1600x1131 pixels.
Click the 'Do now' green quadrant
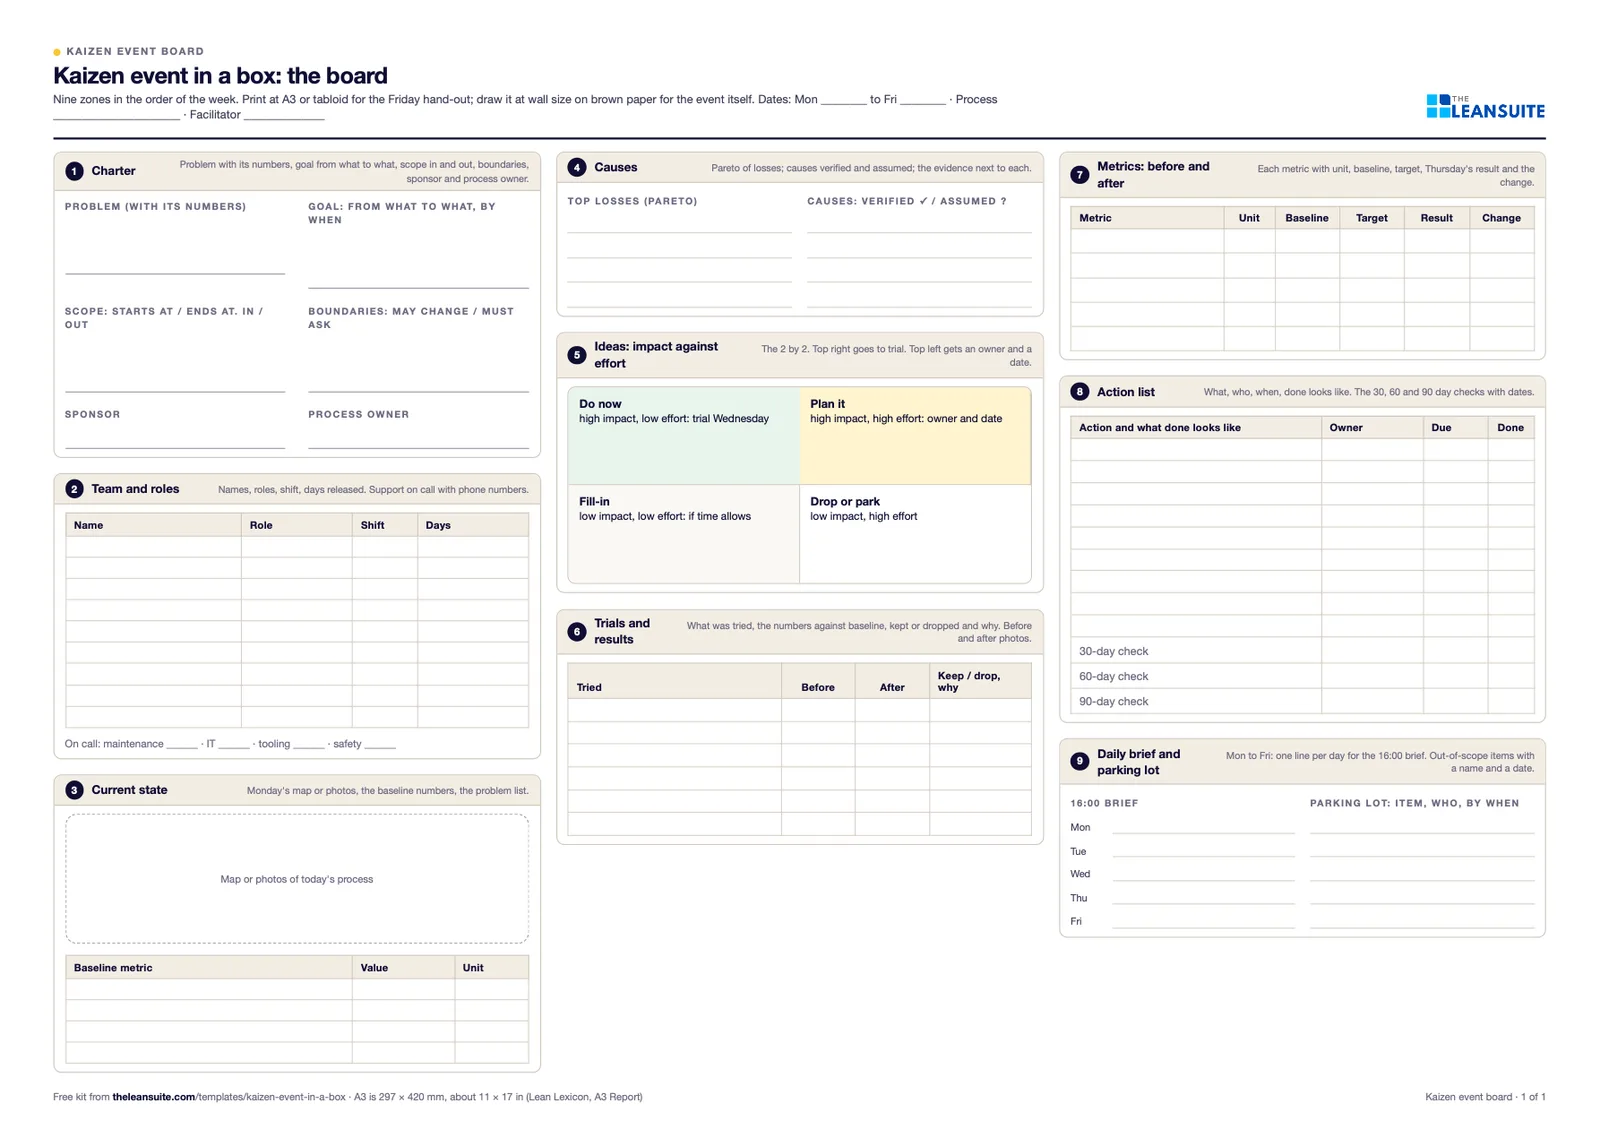(684, 436)
